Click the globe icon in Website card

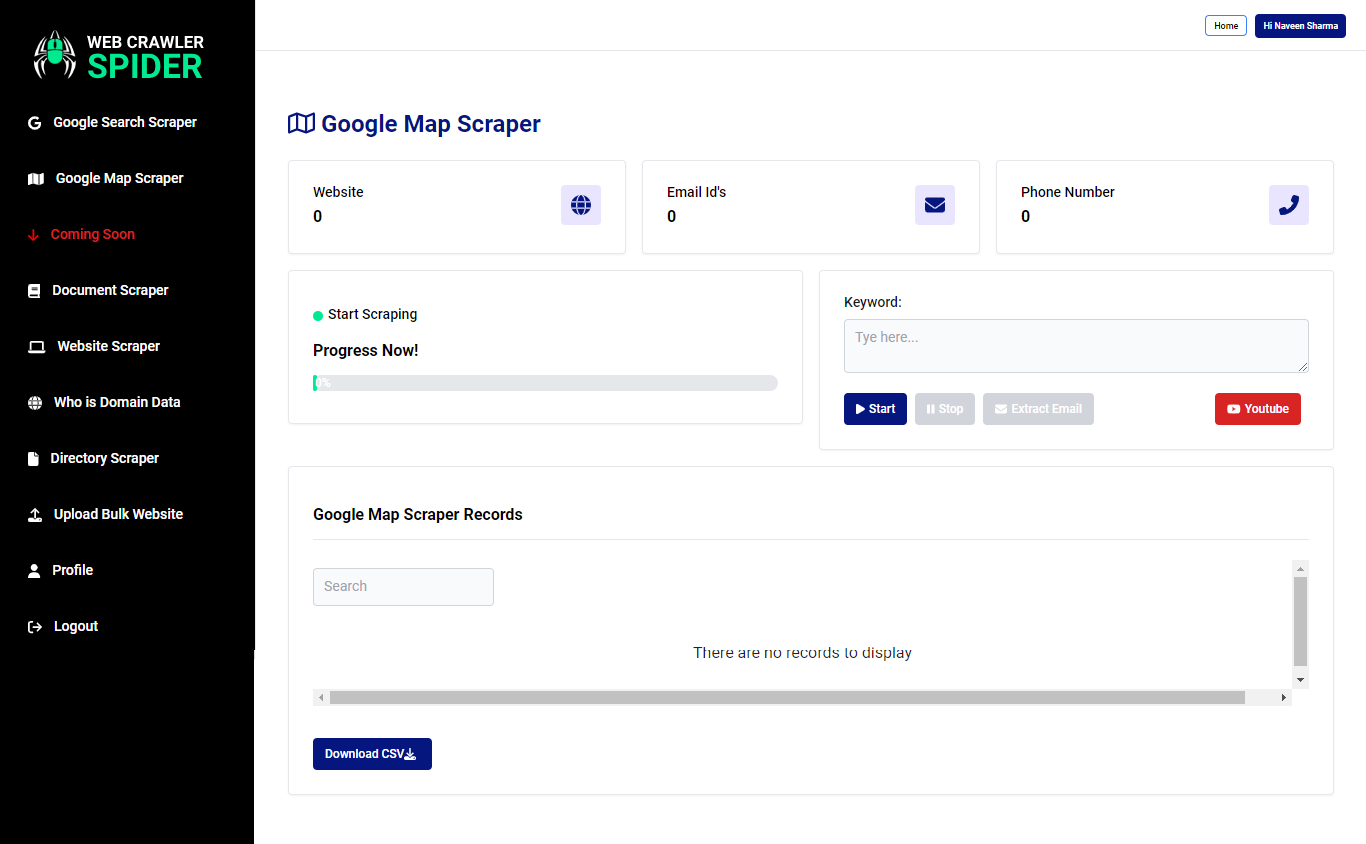[581, 205]
